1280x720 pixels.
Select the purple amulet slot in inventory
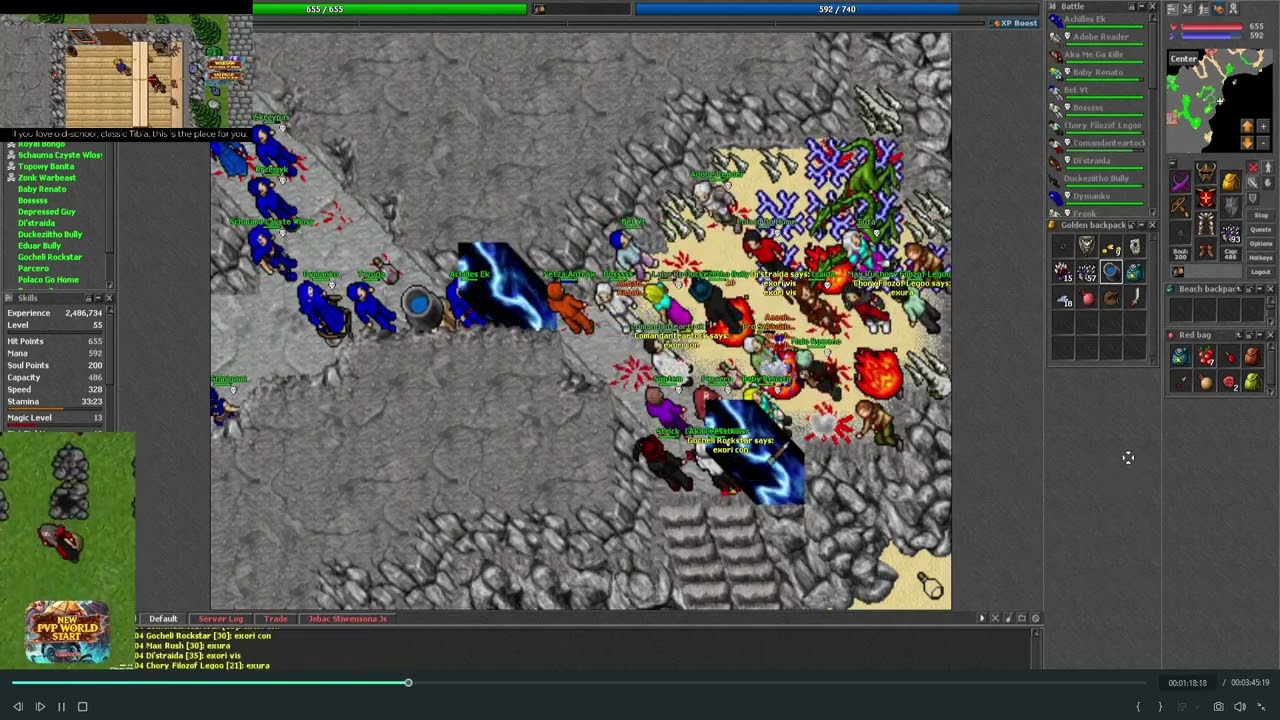pyautogui.click(x=1180, y=181)
